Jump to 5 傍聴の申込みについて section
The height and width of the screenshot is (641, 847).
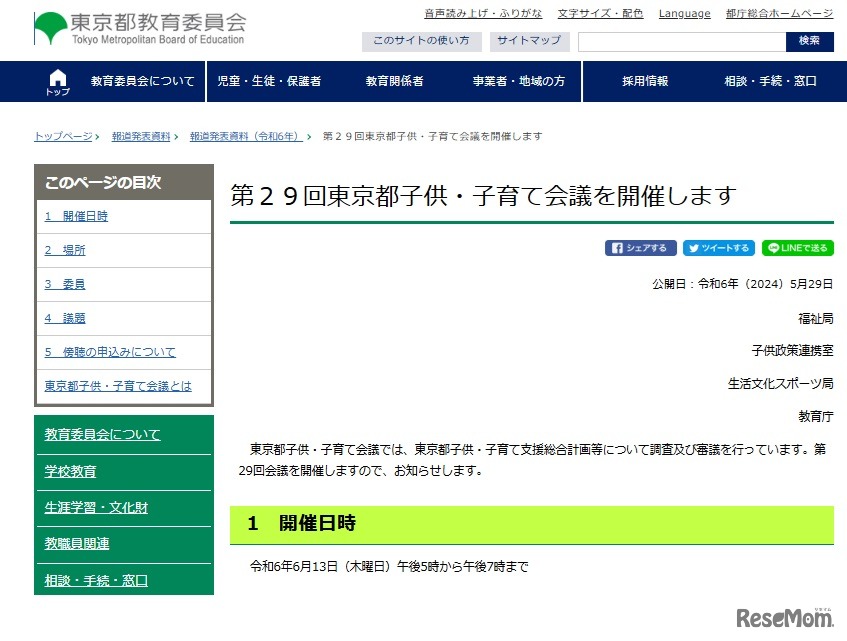tap(110, 352)
